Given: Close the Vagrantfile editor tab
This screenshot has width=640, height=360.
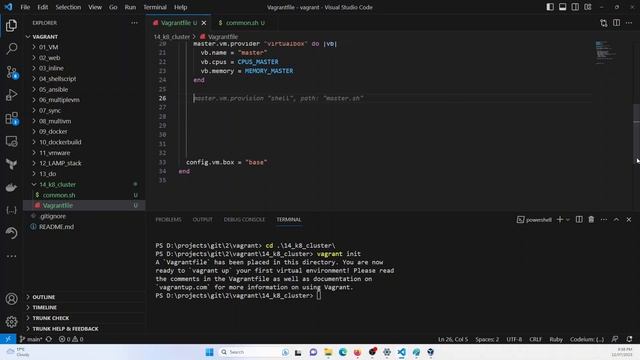Looking at the screenshot, I should tap(204, 23).
